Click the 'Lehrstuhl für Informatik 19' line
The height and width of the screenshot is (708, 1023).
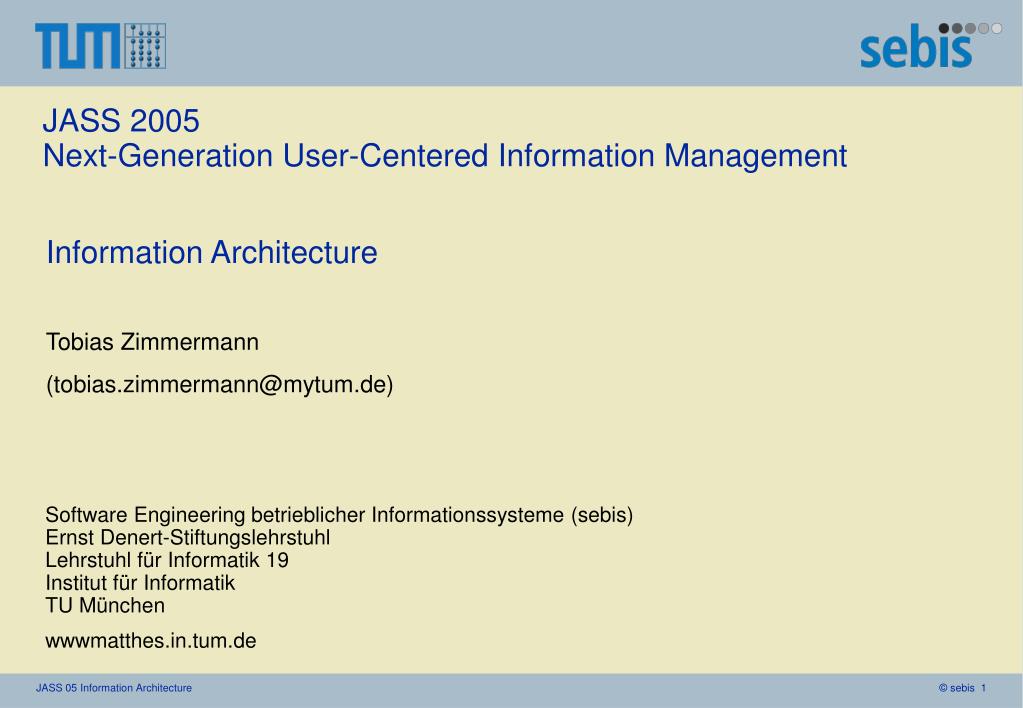click(x=167, y=560)
